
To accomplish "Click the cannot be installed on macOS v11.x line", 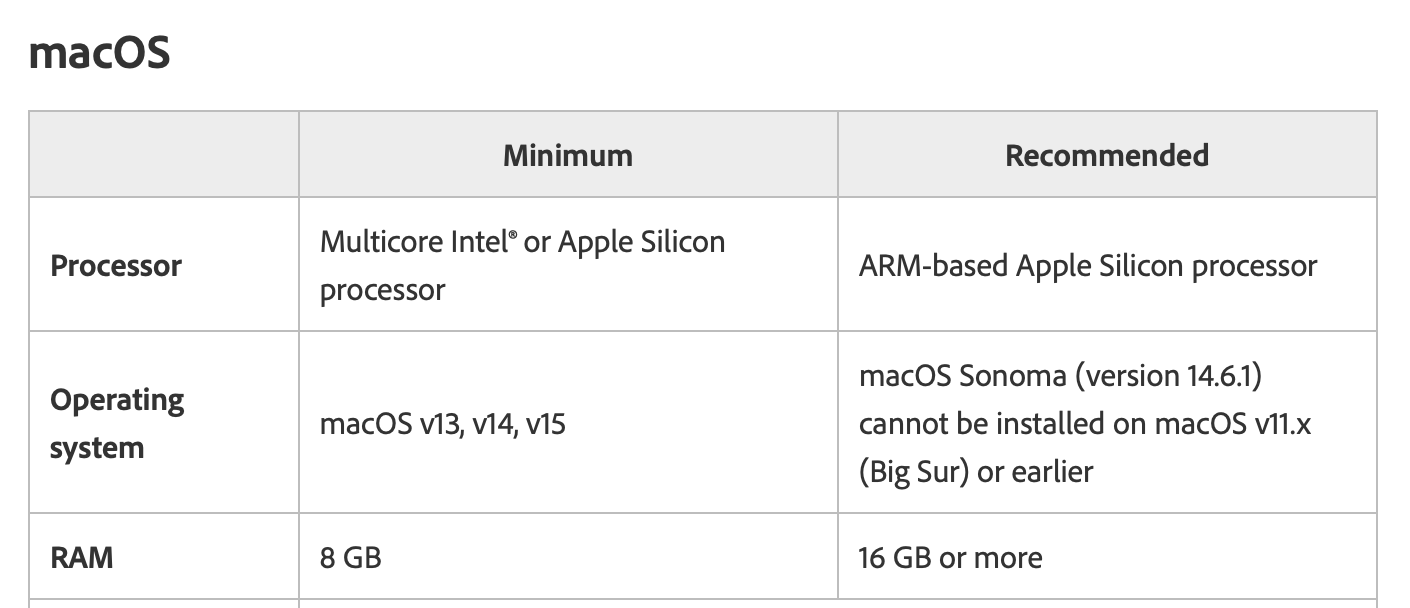I will click(1084, 424).
